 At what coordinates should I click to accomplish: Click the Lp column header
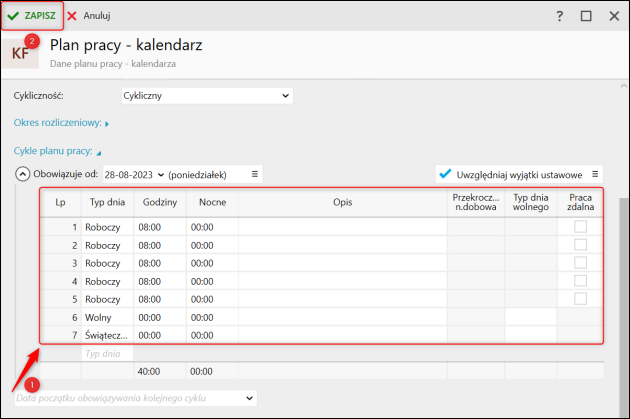[60, 202]
